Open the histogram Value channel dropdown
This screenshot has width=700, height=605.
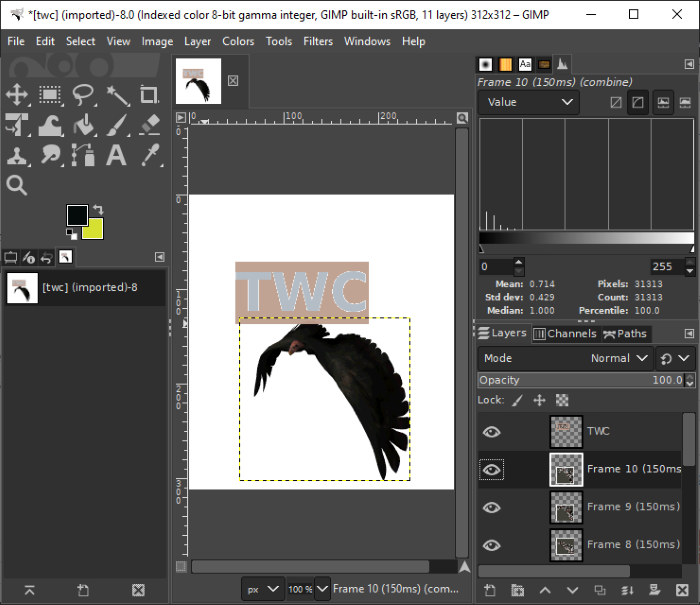click(529, 102)
